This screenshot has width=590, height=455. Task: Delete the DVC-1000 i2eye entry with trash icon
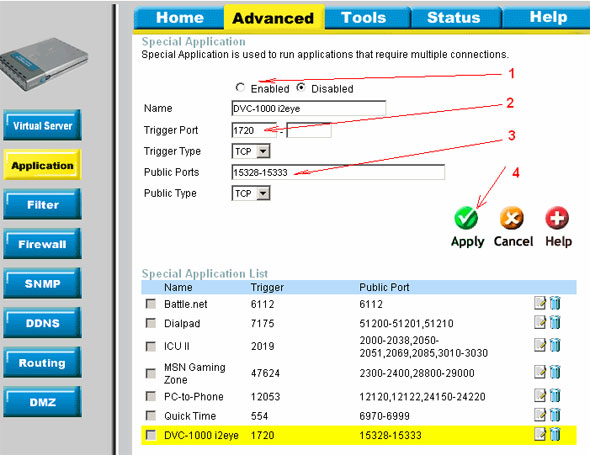click(x=555, y=434)
